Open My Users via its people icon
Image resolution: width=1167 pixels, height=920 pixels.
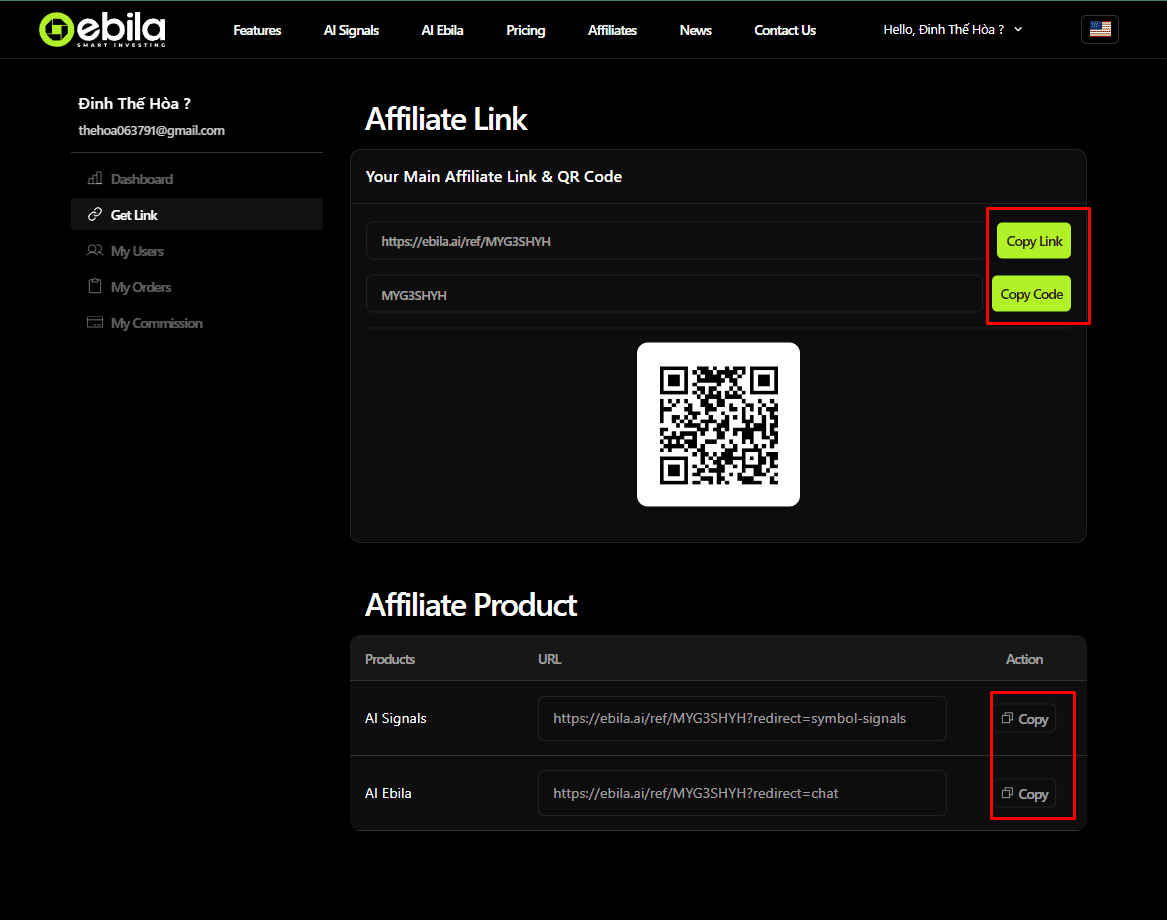[x=93, y=250]
